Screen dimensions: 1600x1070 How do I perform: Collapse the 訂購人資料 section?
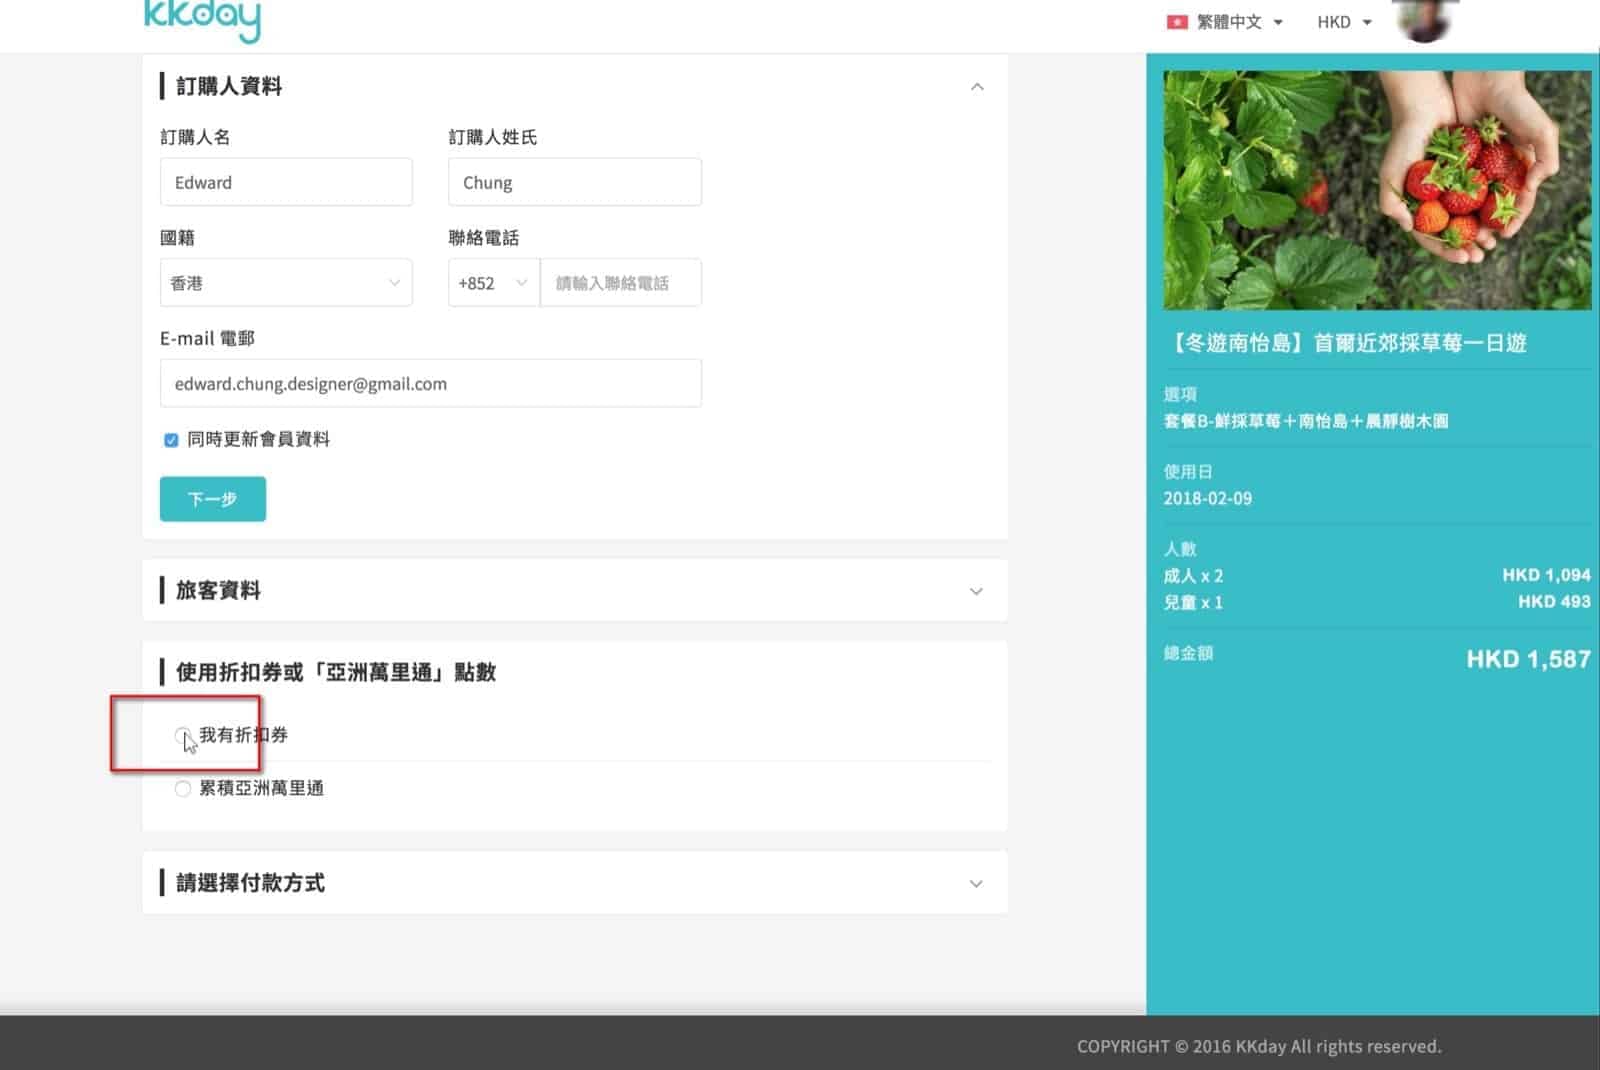click(x=976, y=87)
